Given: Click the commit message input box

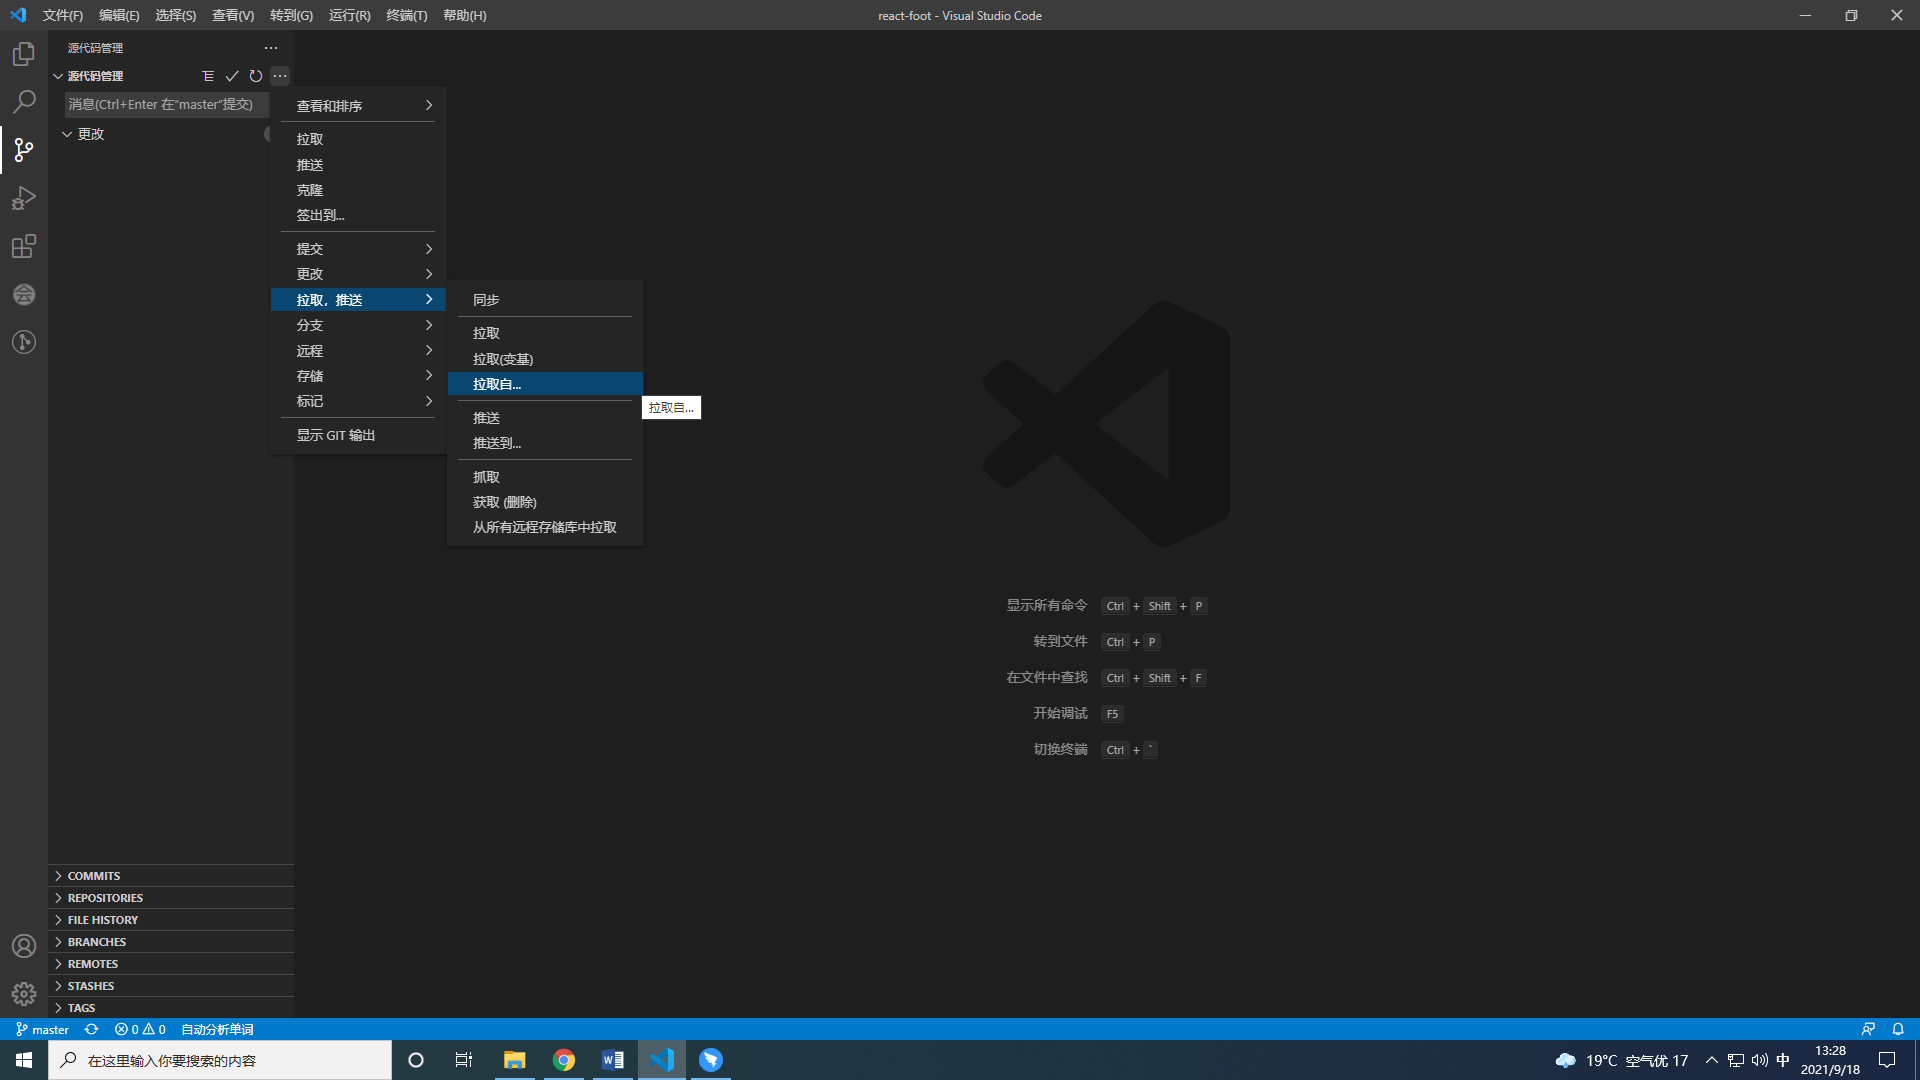Looking at the screenshot, I should 167,104.
